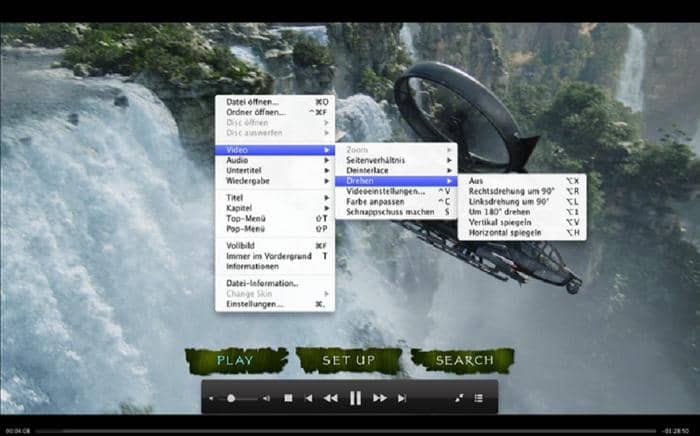Open 'Datei-Information..' entry

click(x=275, y=283)
